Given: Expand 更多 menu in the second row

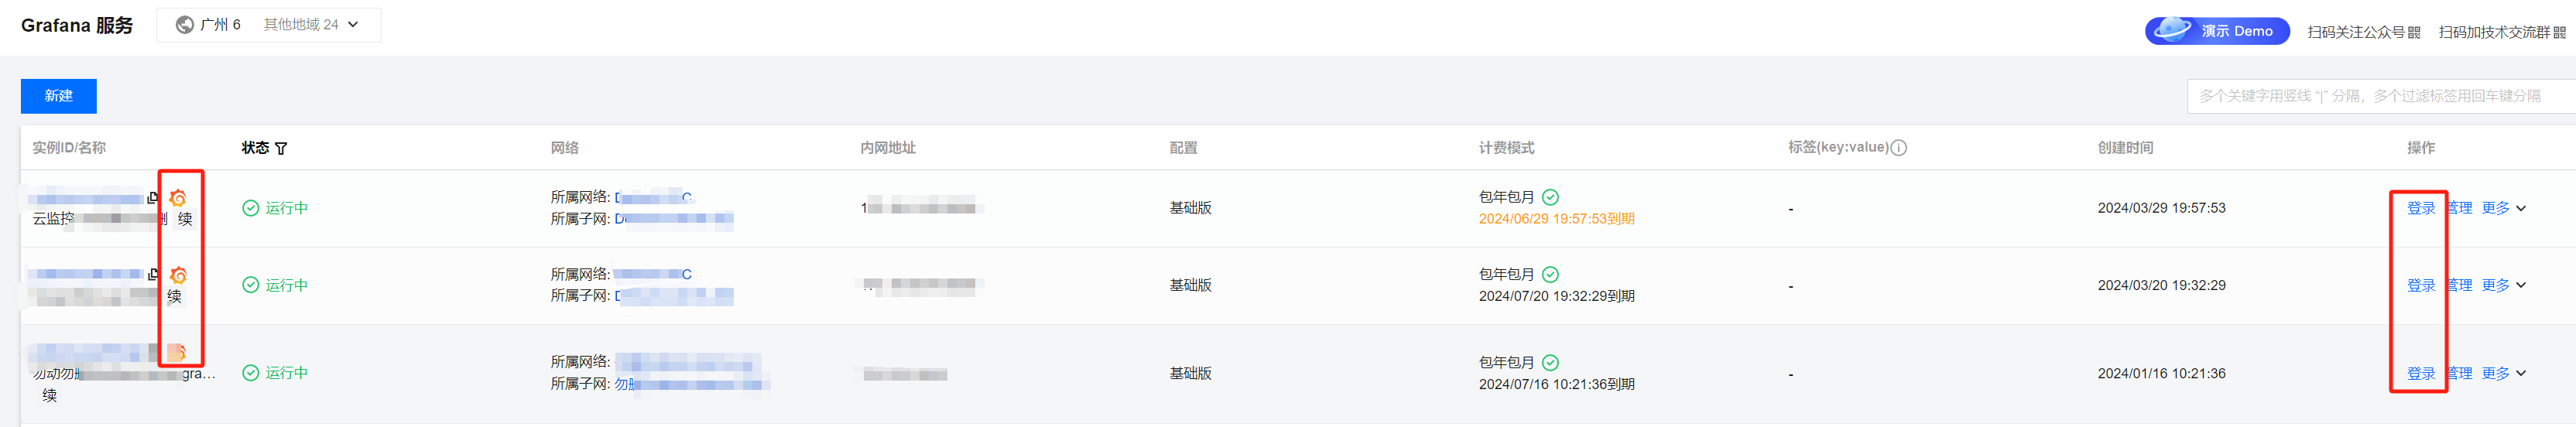Looking at the screenshot, I should (x=2504, y=285).
